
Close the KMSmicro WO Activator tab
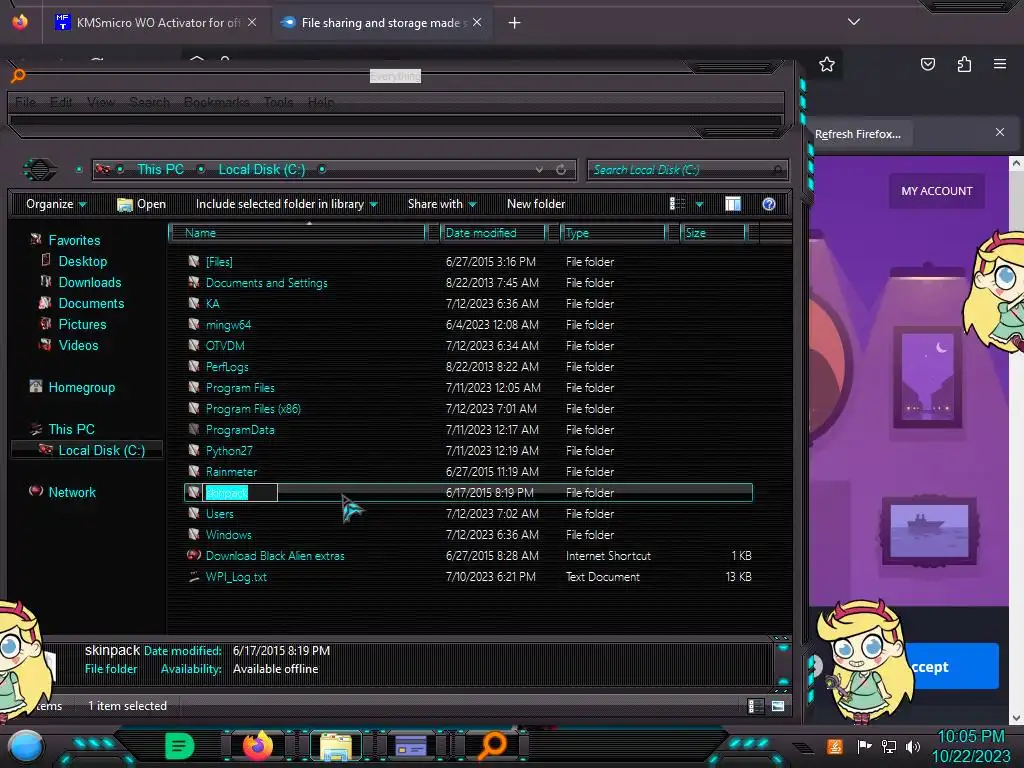252,22
